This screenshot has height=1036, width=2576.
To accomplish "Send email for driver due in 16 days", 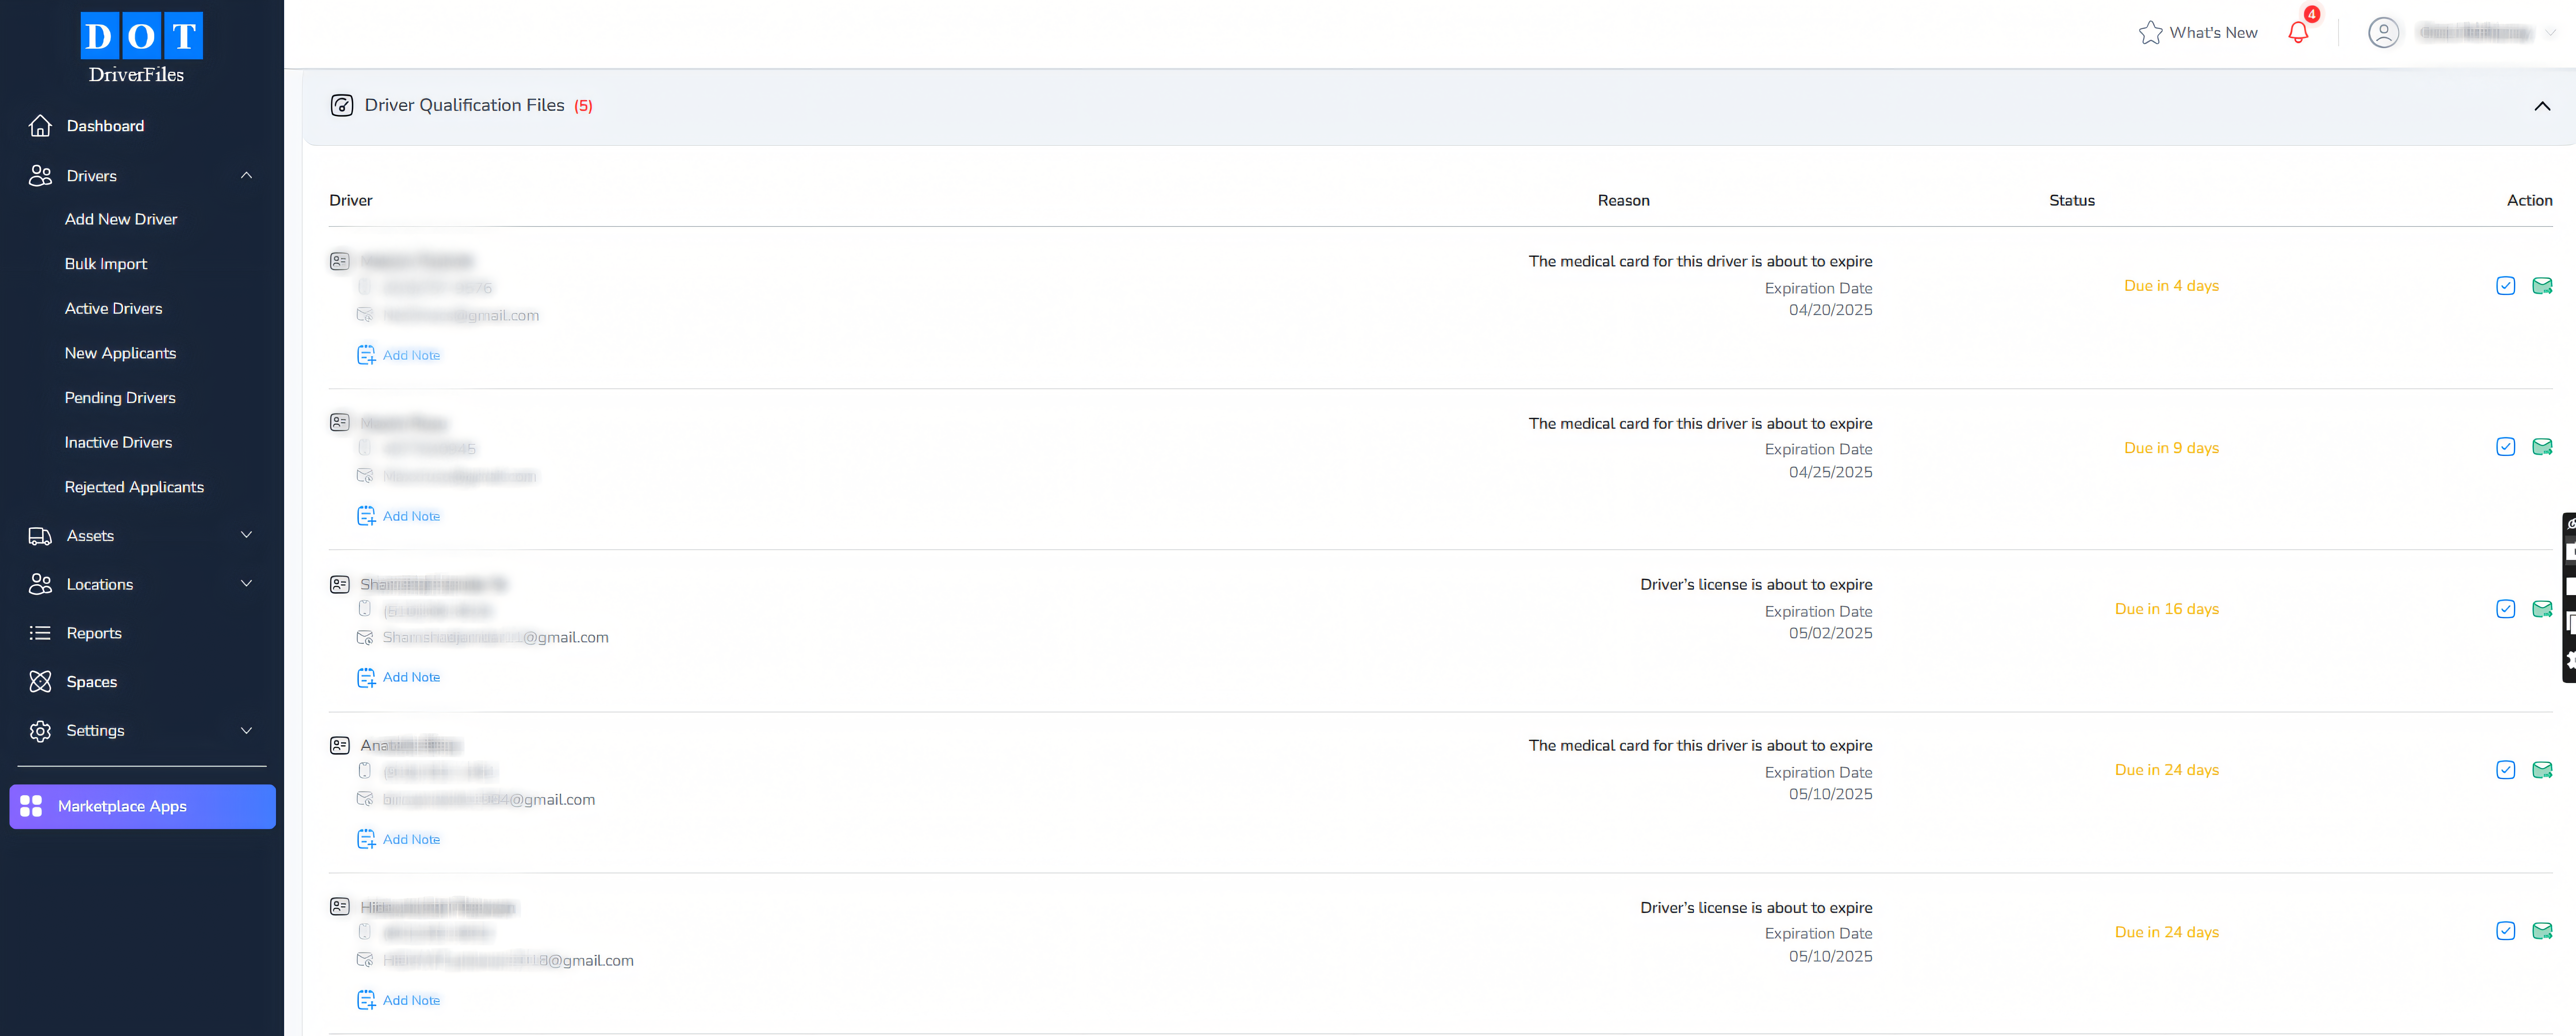I will point(2542,609).
